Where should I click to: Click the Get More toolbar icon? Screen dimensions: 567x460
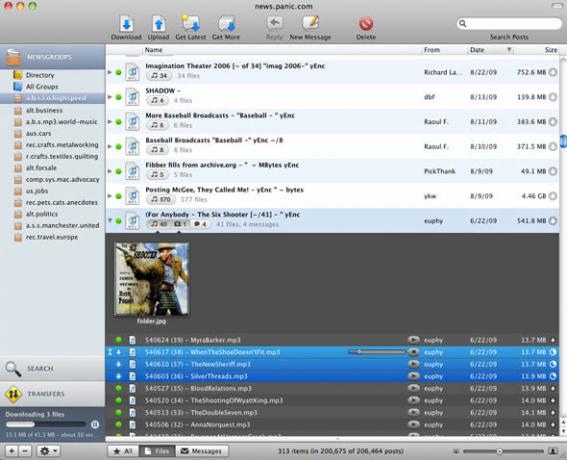tap(226, 24)
